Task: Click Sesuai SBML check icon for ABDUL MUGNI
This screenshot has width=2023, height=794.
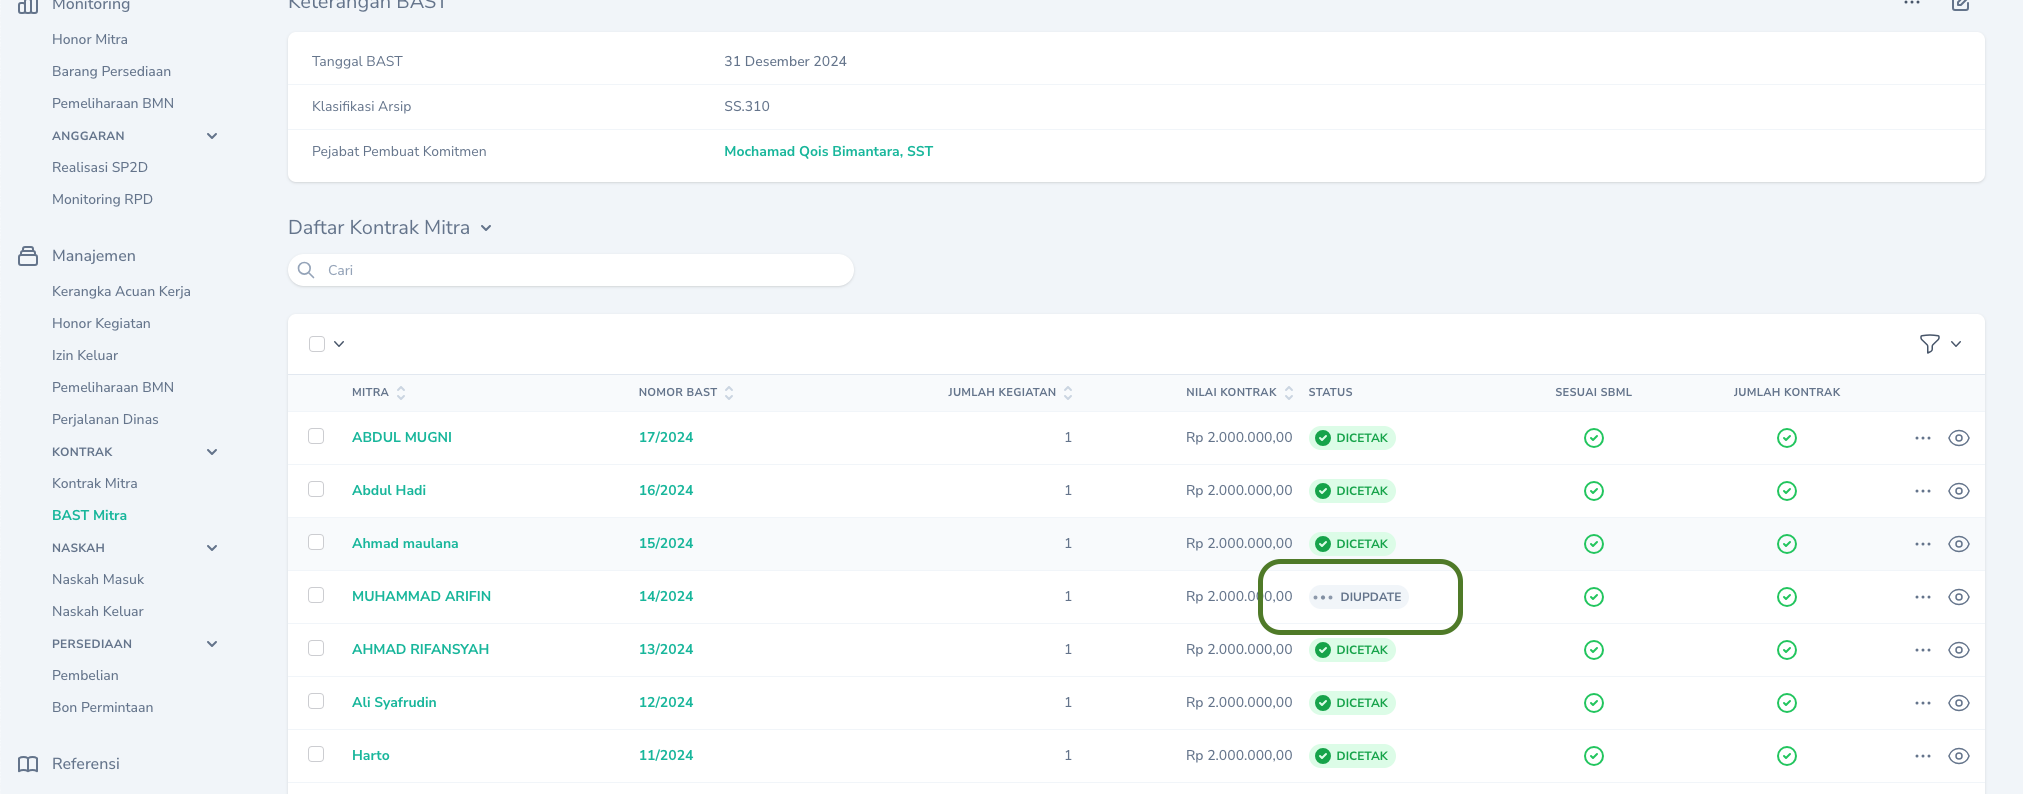Action: tap(1594, 438)
